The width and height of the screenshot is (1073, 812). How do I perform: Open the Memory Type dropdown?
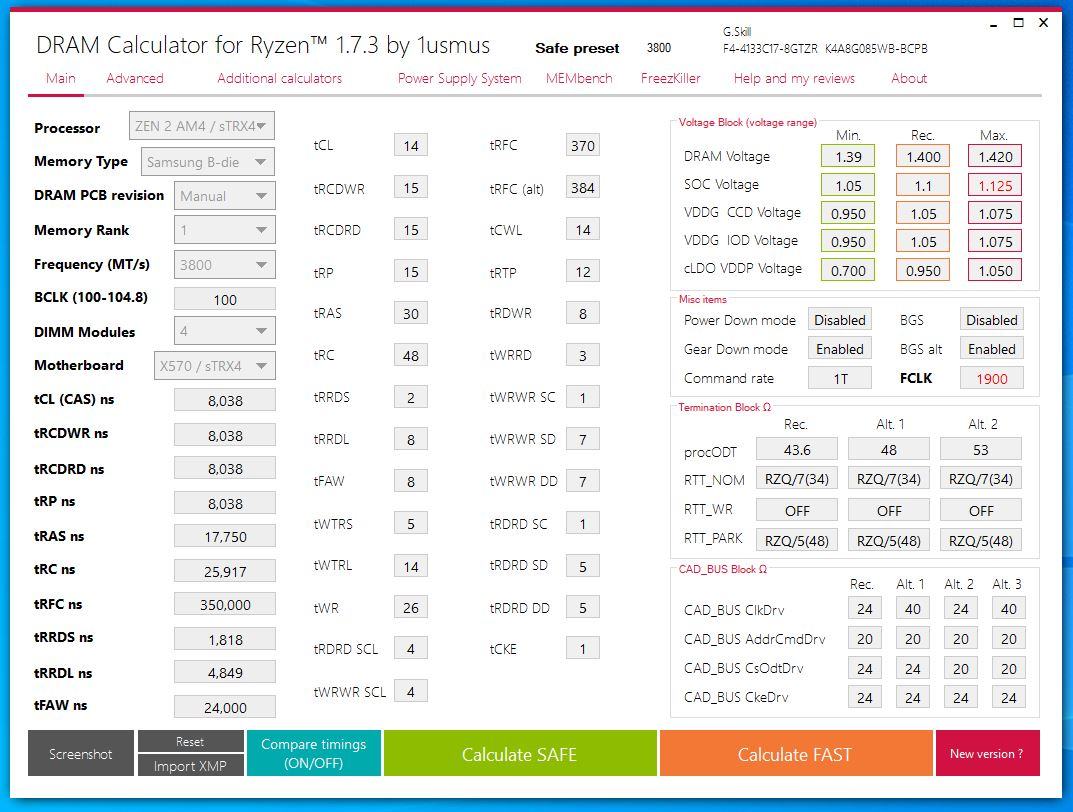click(208, 162)
